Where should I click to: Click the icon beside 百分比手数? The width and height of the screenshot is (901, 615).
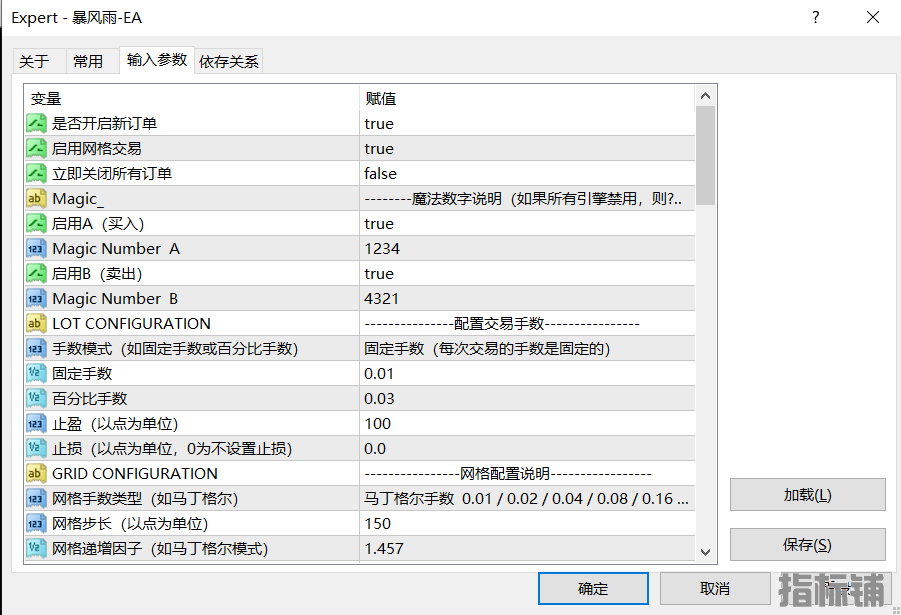pos(36,398)
